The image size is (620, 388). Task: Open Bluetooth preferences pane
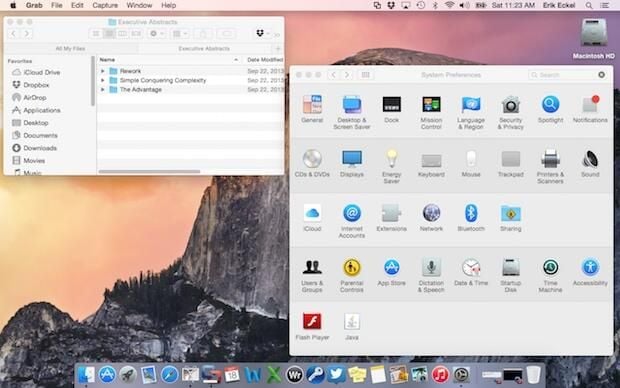click(x=471, y=218)
